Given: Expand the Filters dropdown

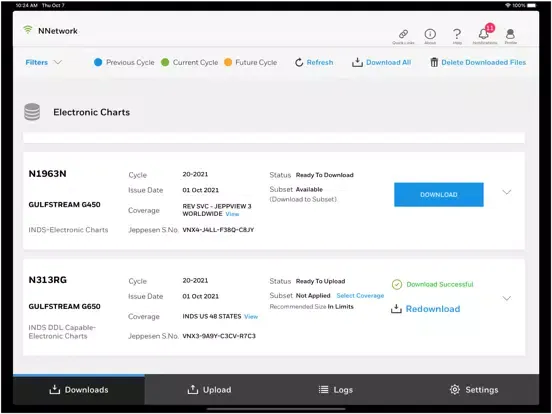Looking at the screenshot, I should [44, 62].
